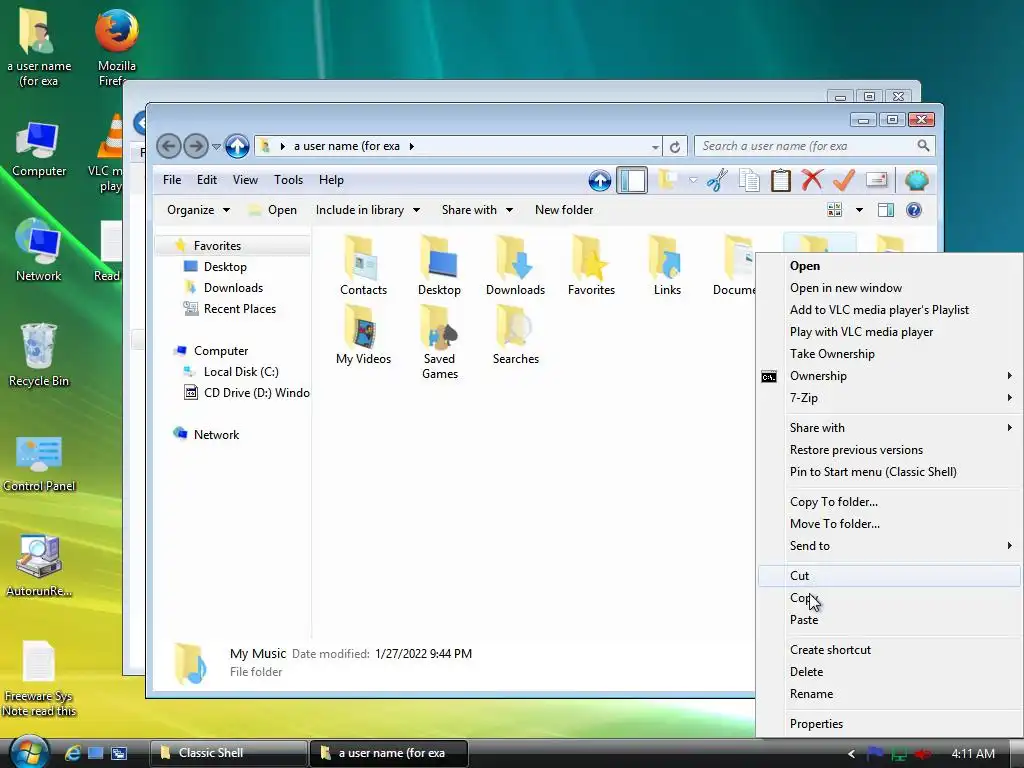Image resolution: width=1024 pixels, height=768 pixels.
Task: Click the scissors Cut toolbar icon
Action: coord(717,180)
